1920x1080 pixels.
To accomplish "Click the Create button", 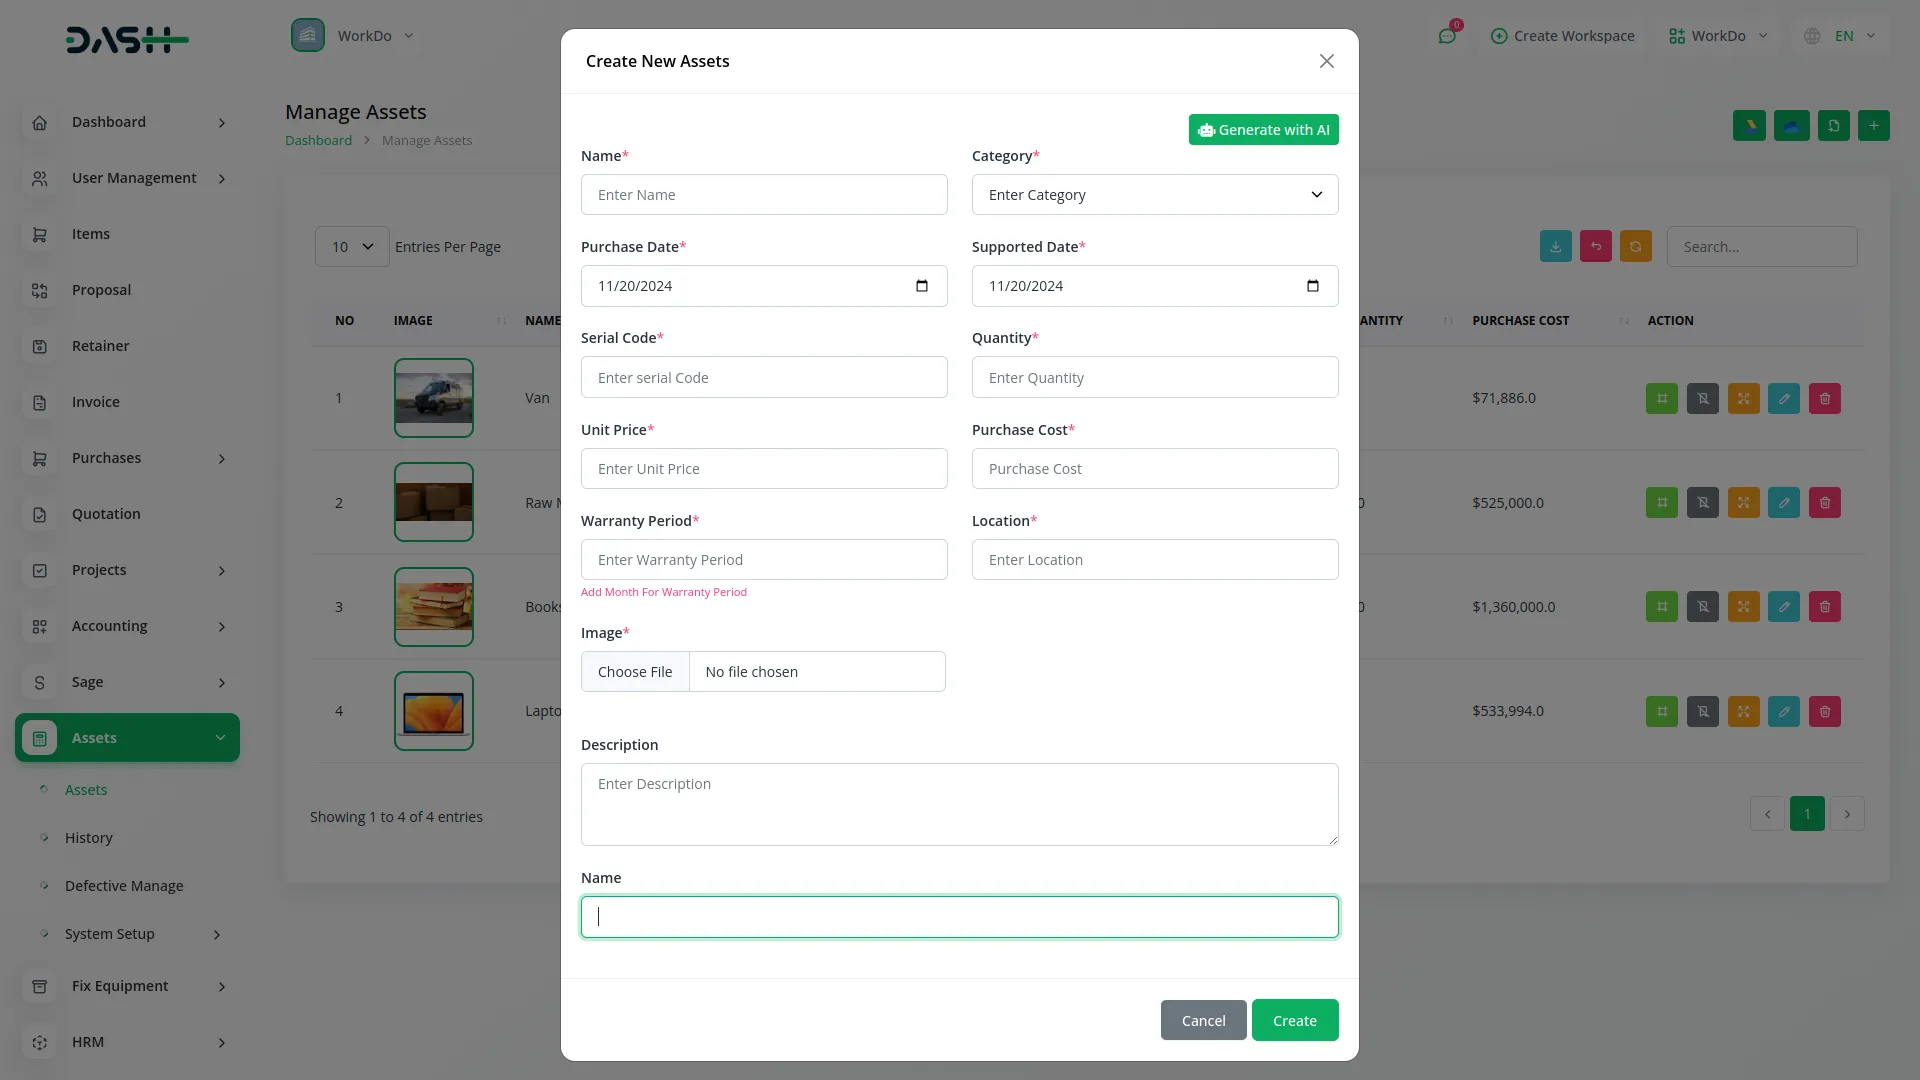I will click(1294, 1020).
